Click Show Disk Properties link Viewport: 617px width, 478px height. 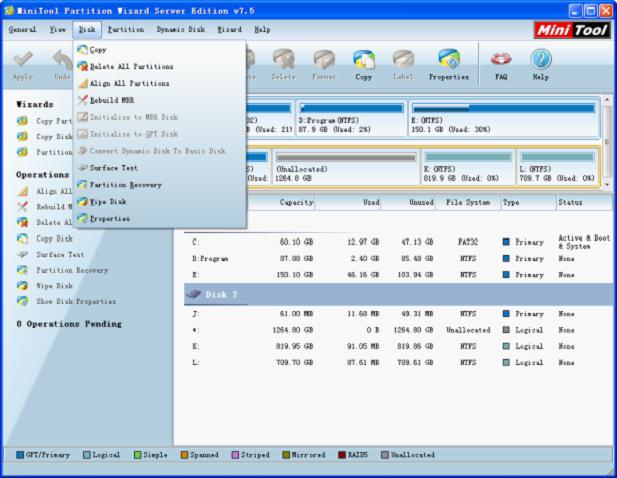(x=76, y=301)
